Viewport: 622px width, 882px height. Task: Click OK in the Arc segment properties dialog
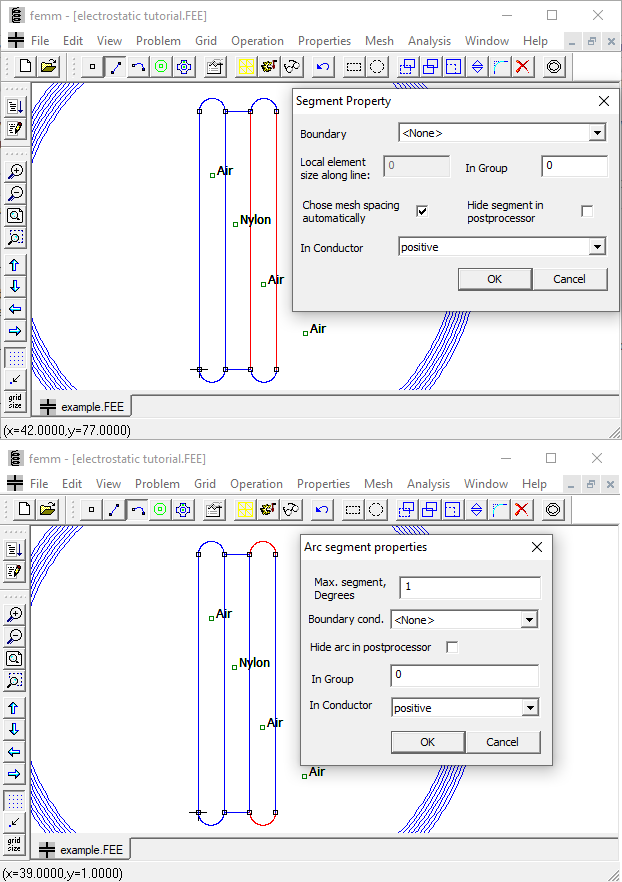(x=427, y=742)
